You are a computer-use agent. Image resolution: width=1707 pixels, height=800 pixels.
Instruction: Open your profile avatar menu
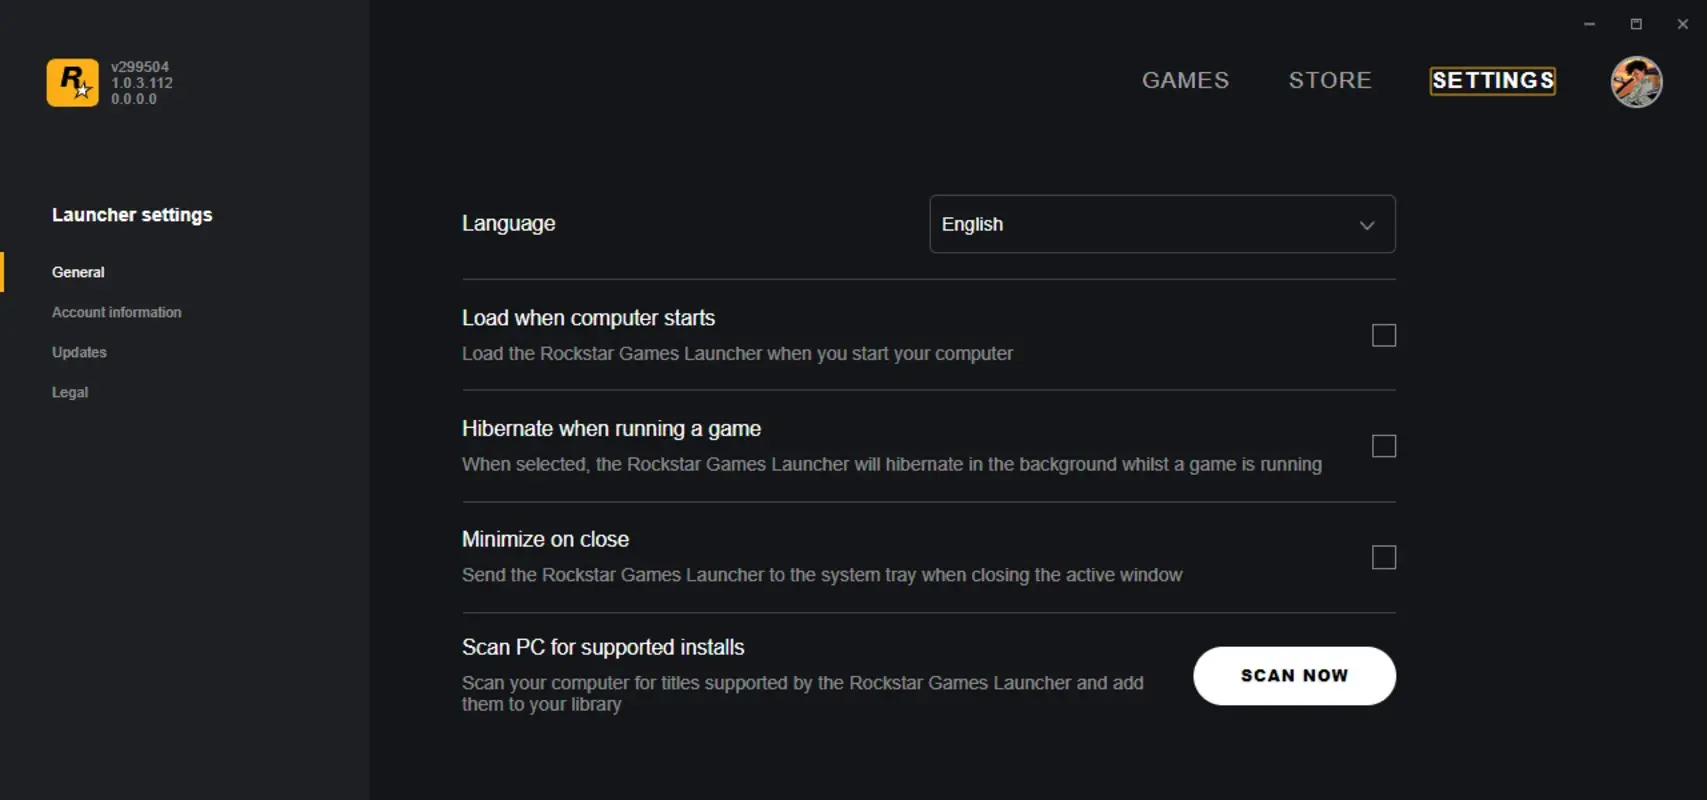(x=1637, y=81)
